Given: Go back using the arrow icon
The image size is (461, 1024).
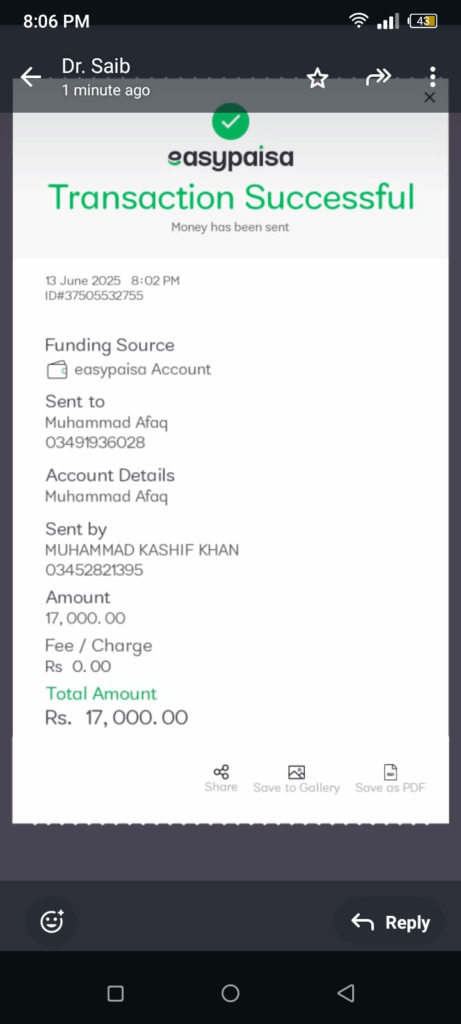Looking at the screenshot, I should point(31,77).
